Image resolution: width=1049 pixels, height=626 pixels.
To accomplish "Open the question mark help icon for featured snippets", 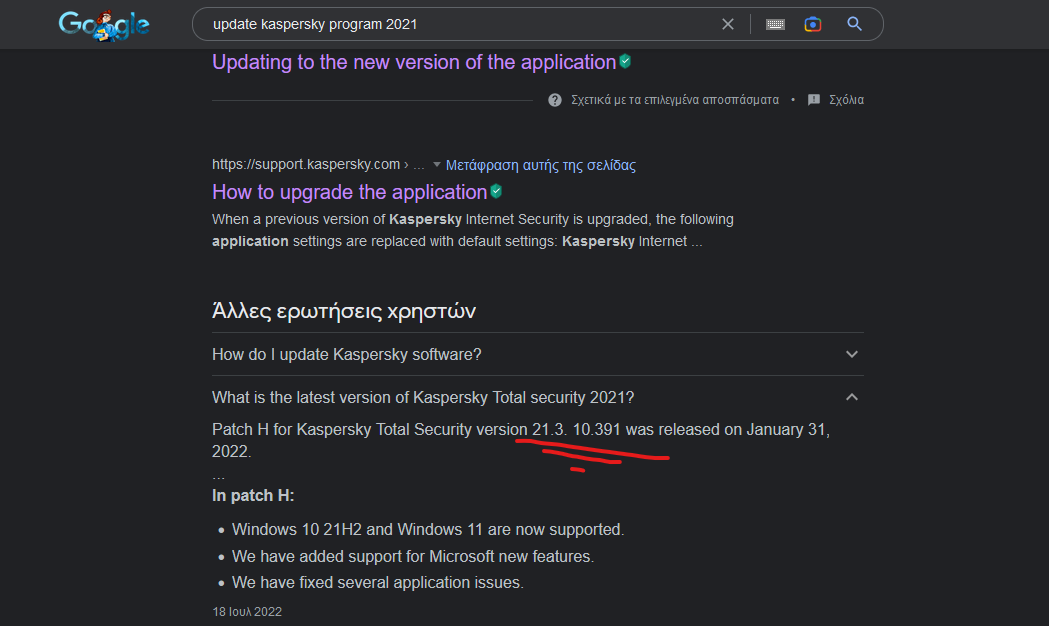I will (555, 100).
